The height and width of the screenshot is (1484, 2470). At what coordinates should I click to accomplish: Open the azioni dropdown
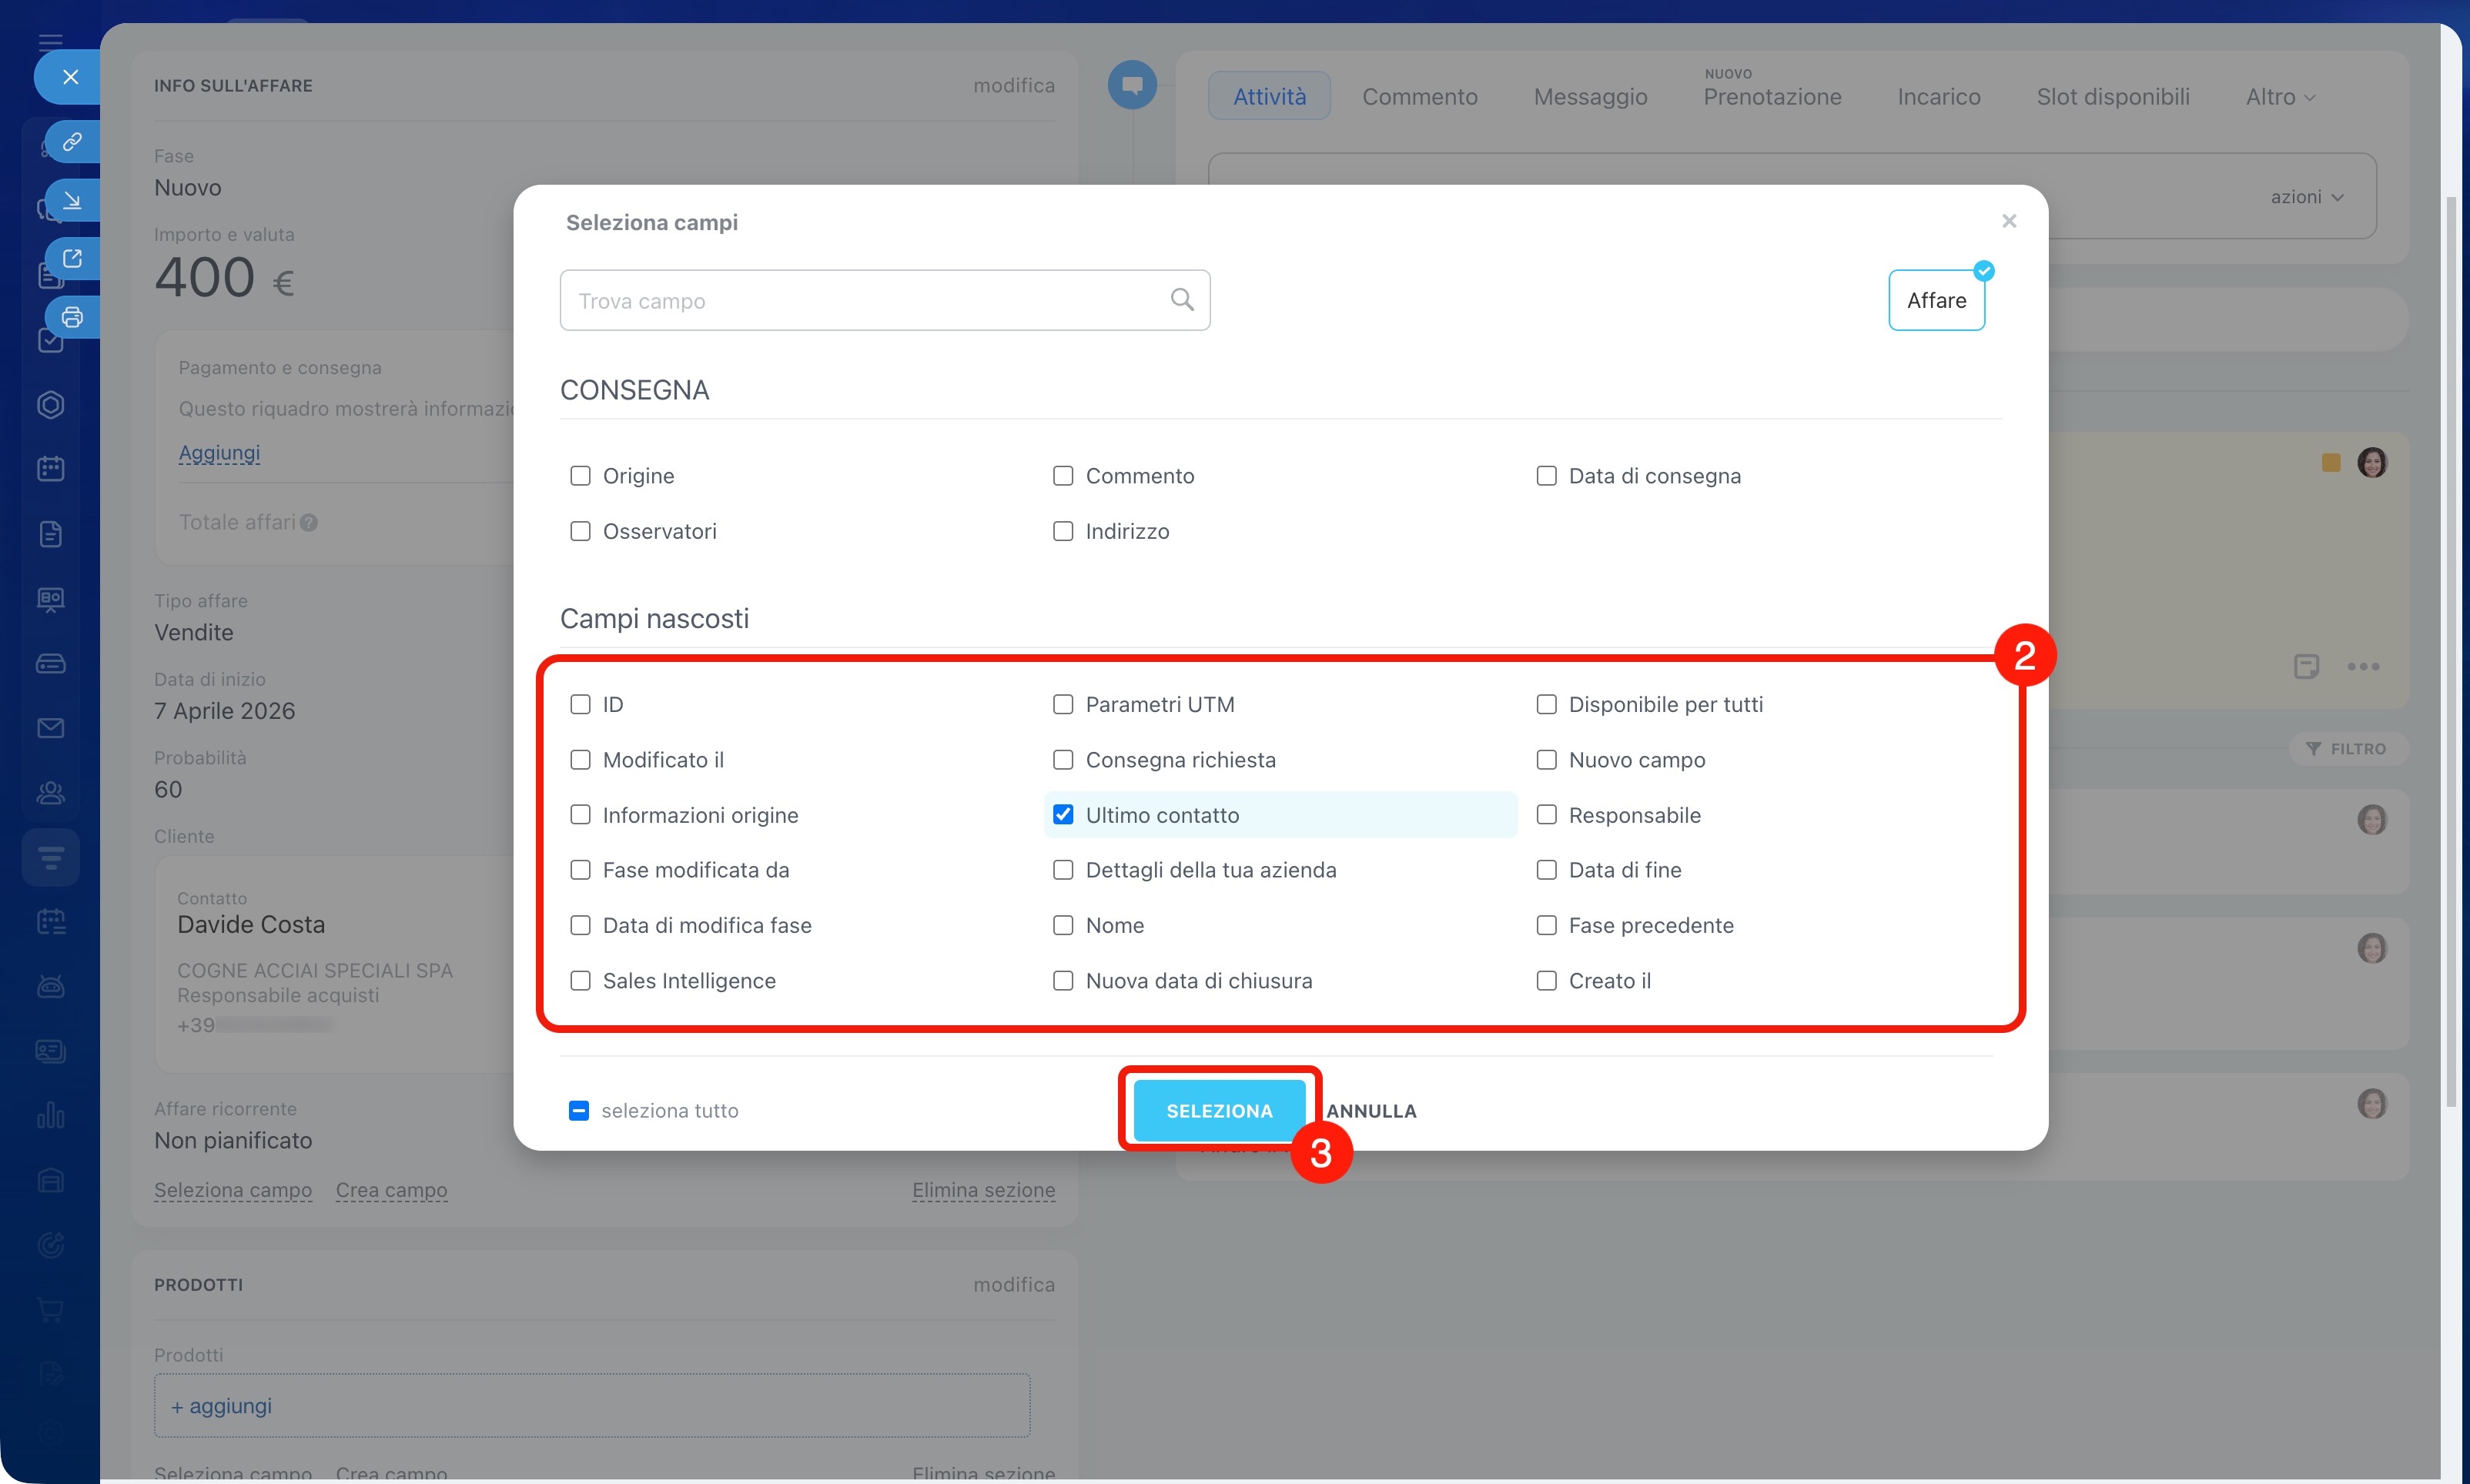[x=2306, y=197]
